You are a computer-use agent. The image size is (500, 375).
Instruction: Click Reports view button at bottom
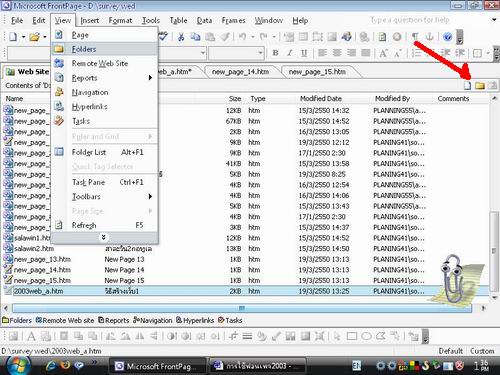click(114, 320)
